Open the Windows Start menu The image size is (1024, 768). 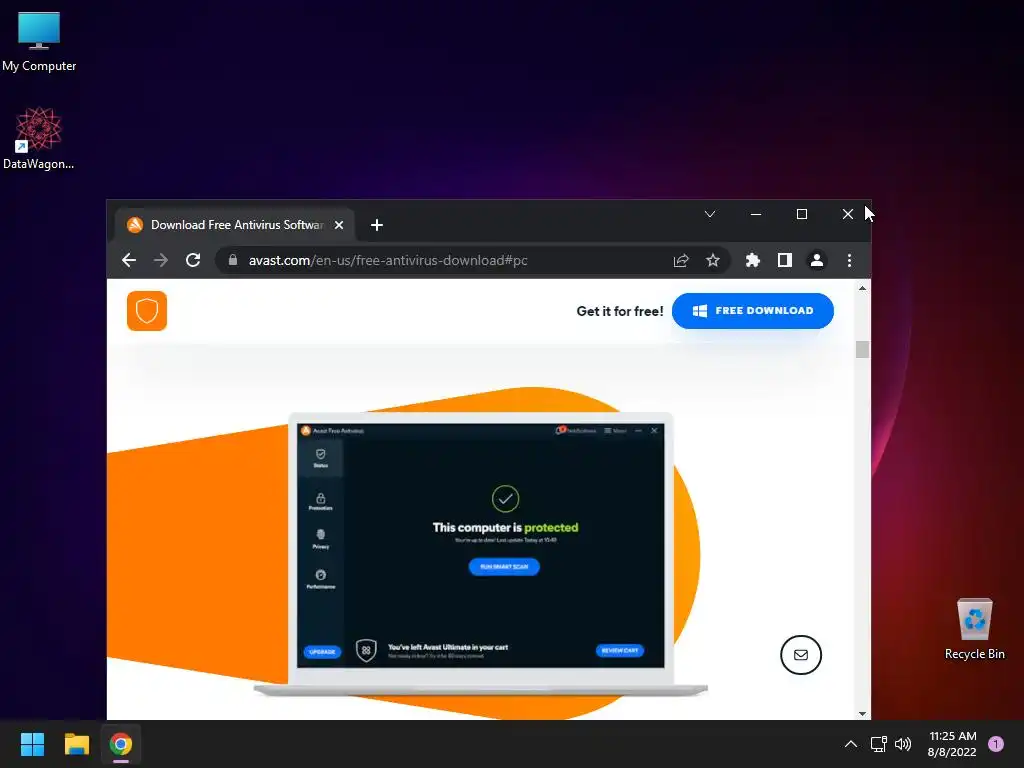pos(32,744)
